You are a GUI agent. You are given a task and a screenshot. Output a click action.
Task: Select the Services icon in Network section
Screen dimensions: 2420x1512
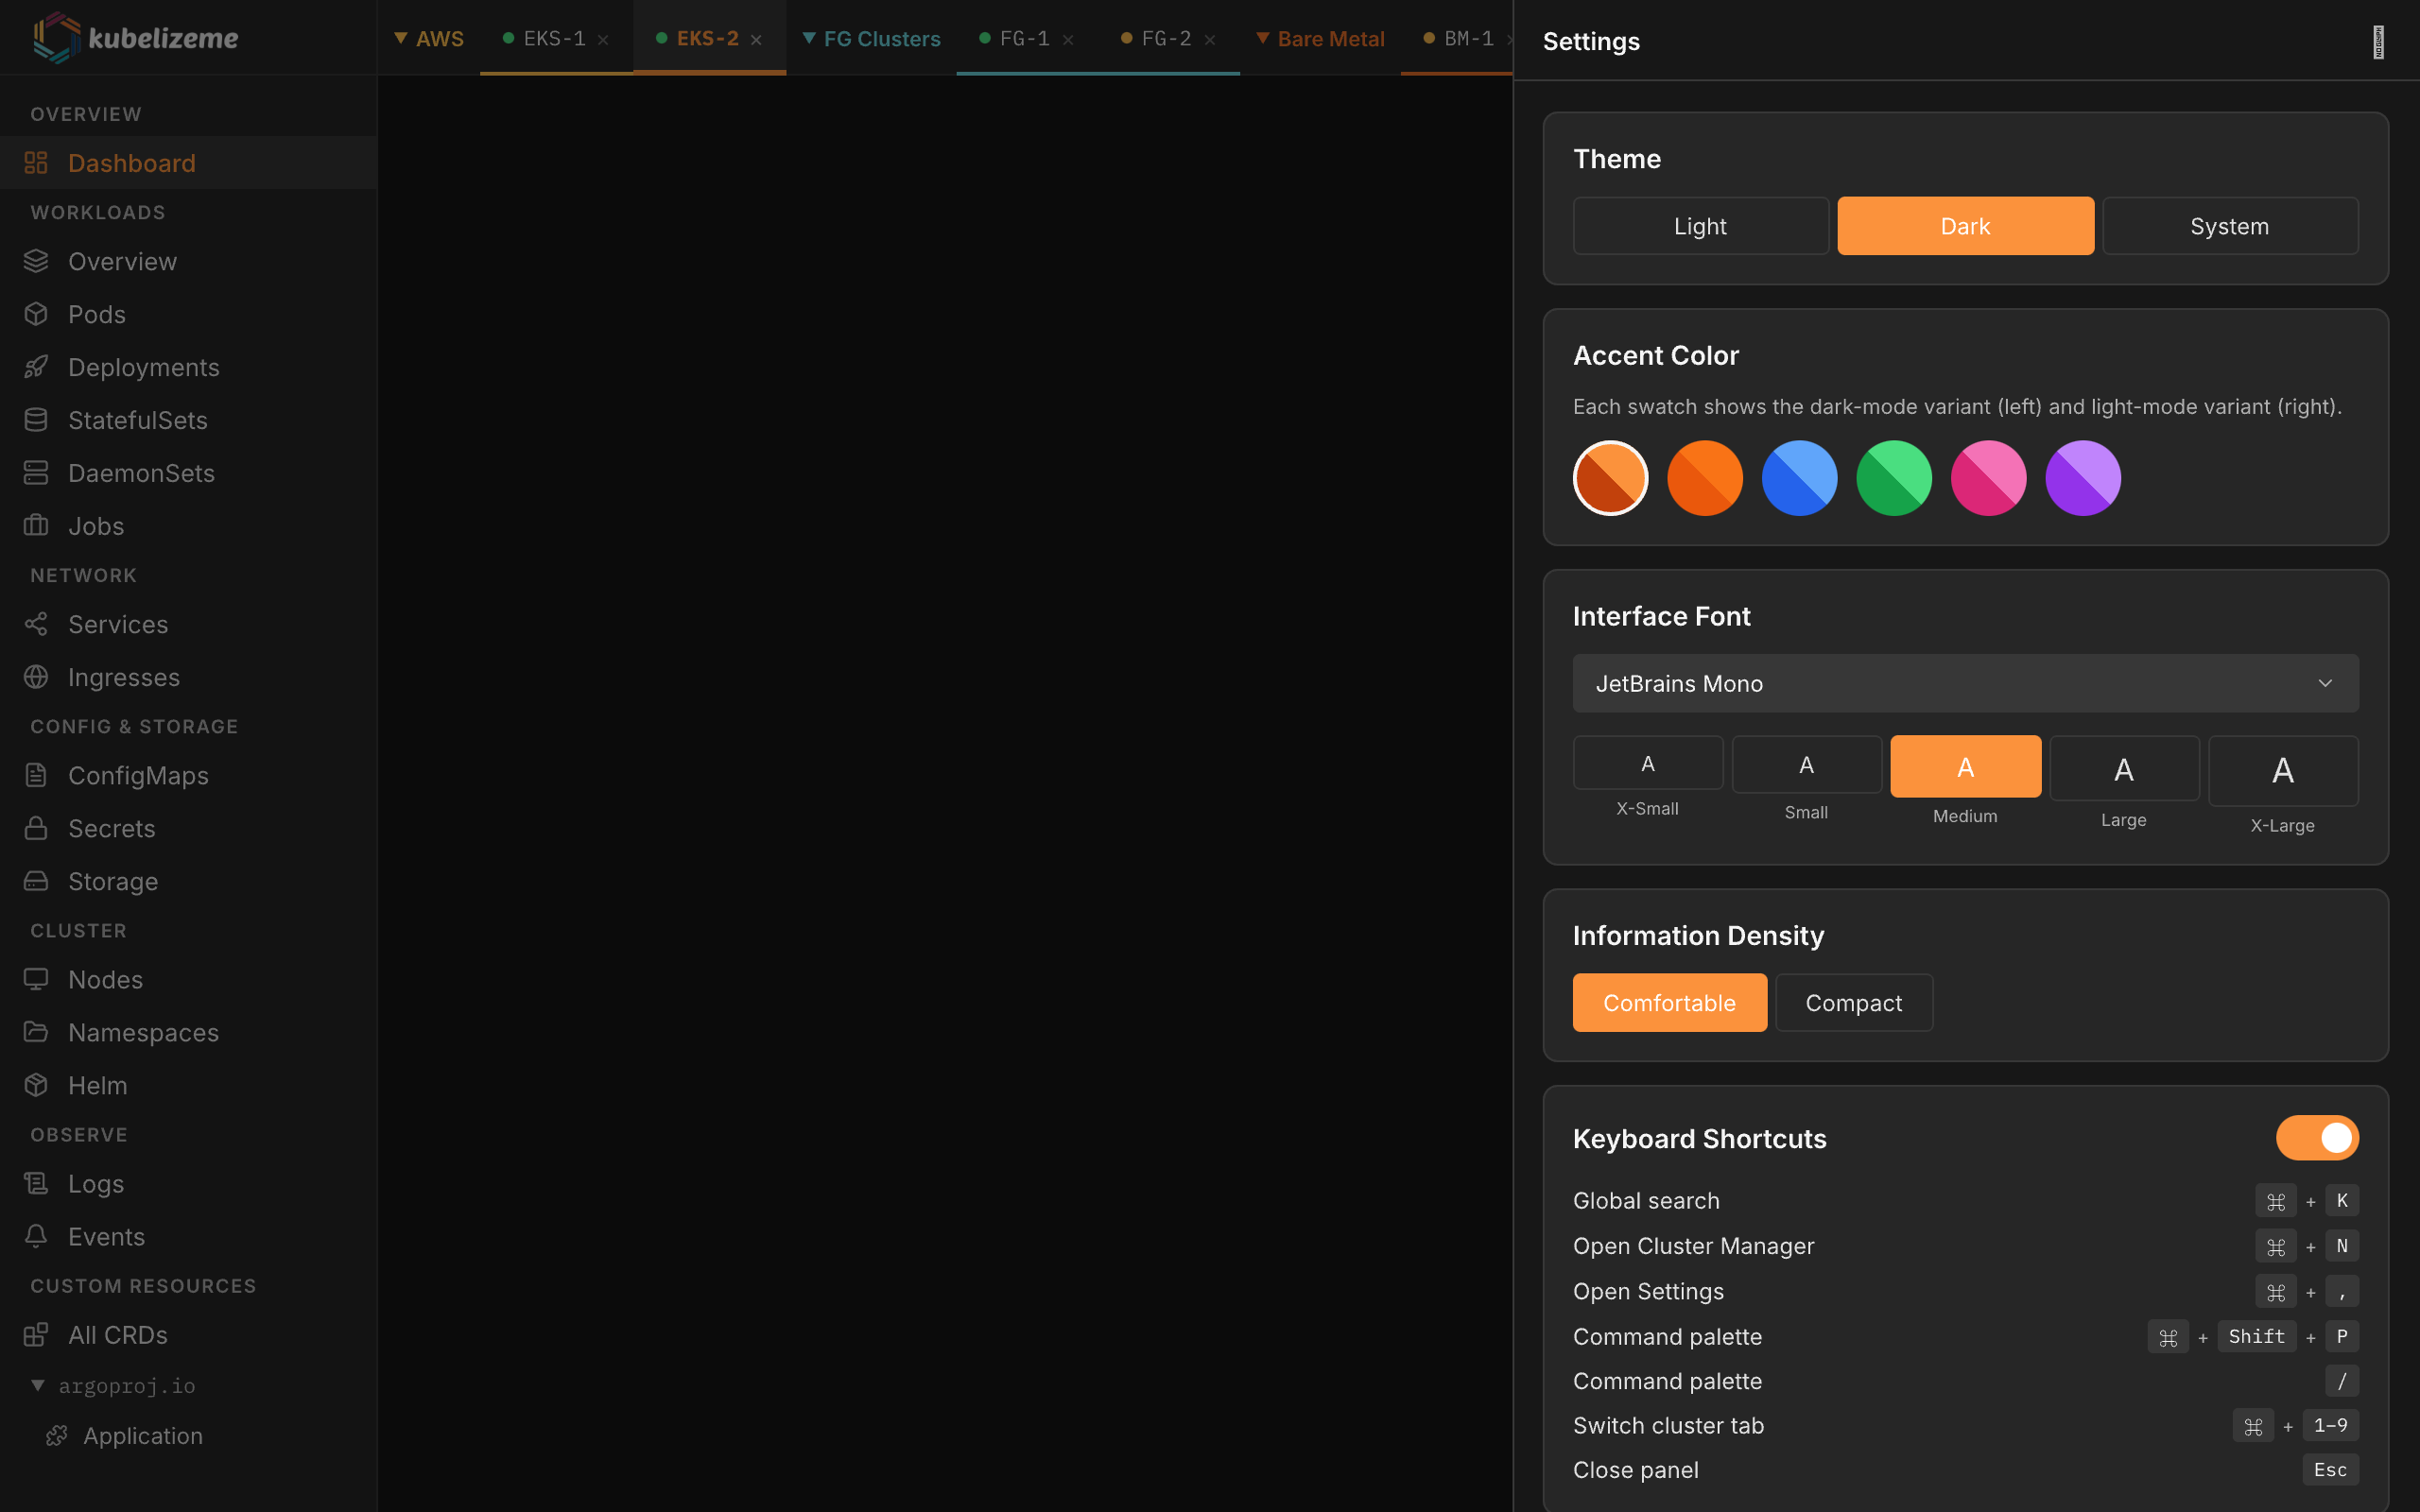tap(36, 624)
